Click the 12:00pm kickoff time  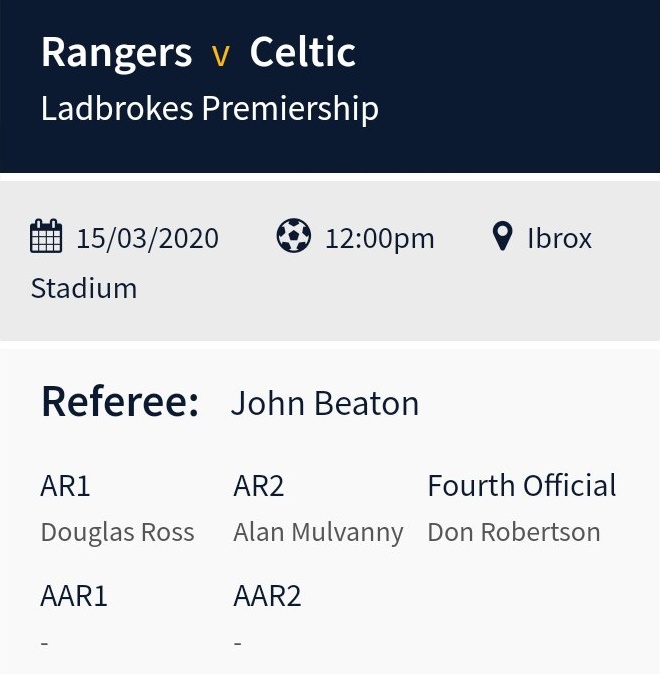pos(380,239)
